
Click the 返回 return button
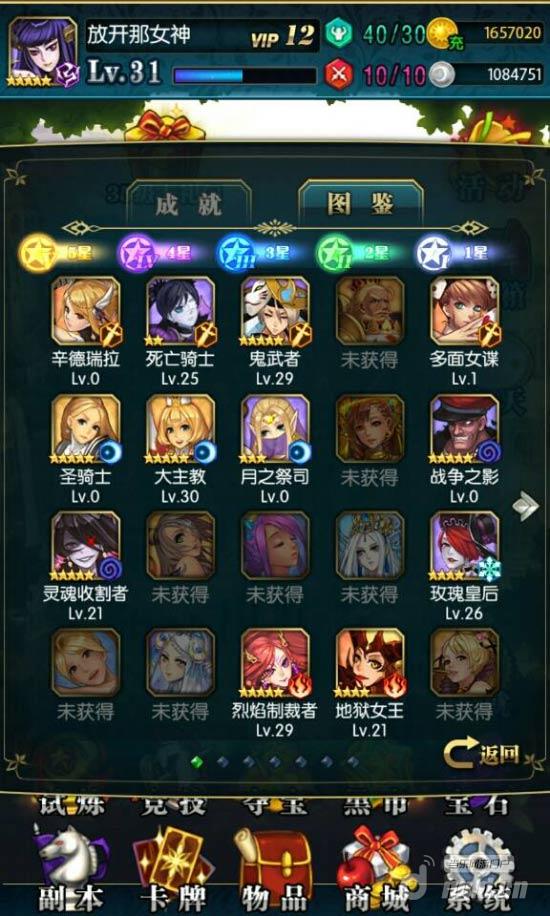click(482, 755)
